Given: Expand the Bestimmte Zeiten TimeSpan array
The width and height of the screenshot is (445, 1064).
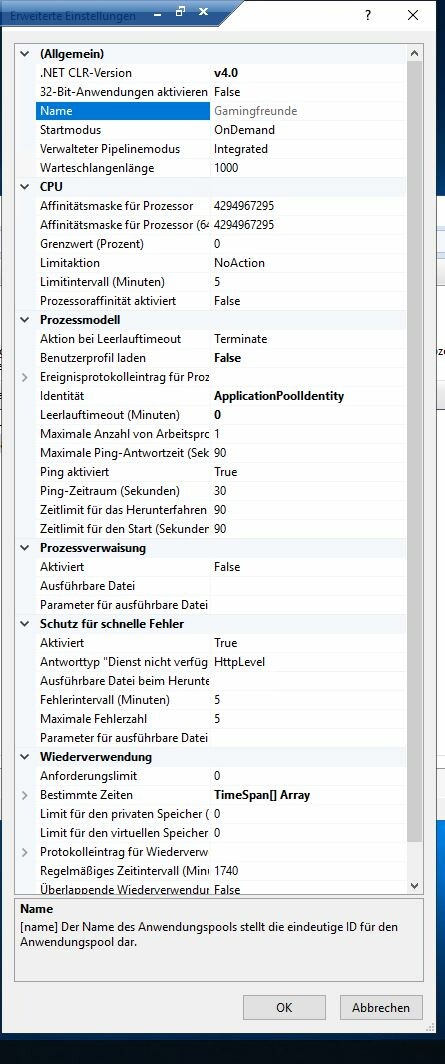Looking at the screenshot, I should [25, 795].
